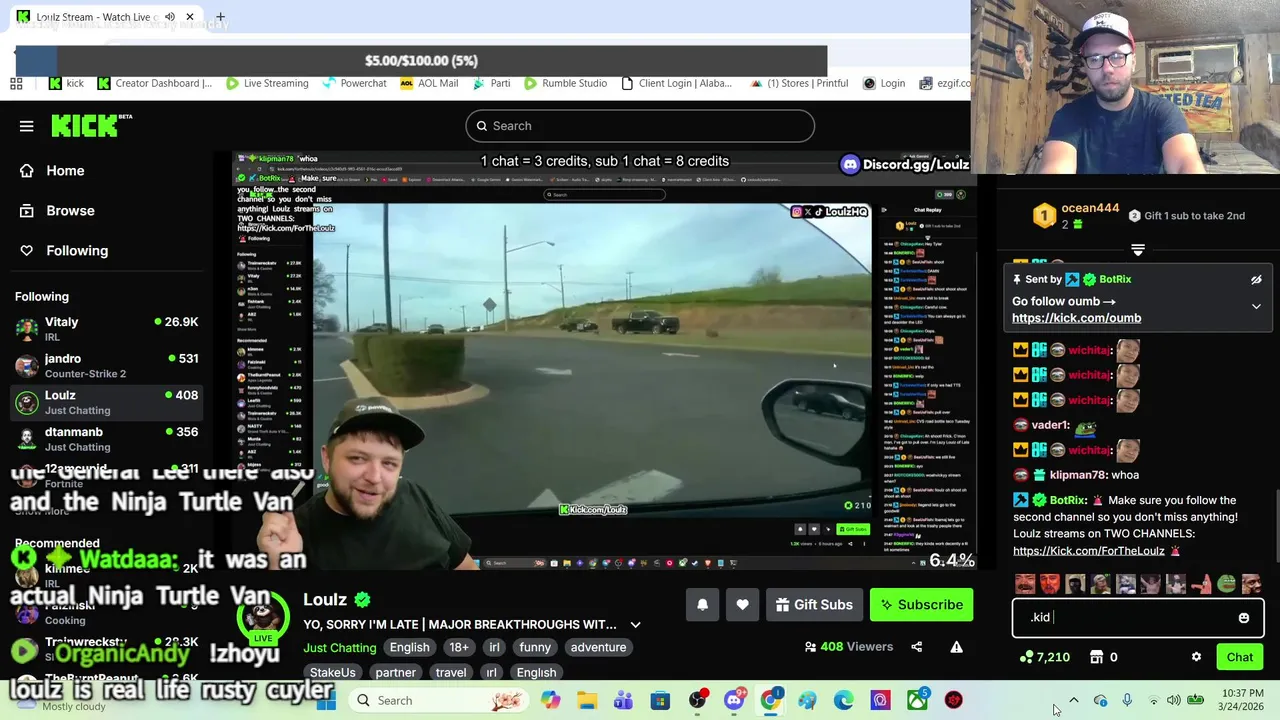Select the partner tag
Screen dimensions: 1280x720
click(x=395, y=673)
